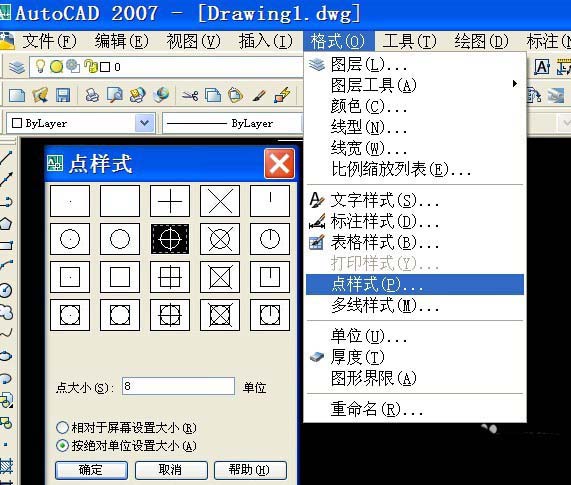Screen dimensions: 571x485
Task: Choose 线型(N)... from Format menu
Action: [x=415, y=127]
